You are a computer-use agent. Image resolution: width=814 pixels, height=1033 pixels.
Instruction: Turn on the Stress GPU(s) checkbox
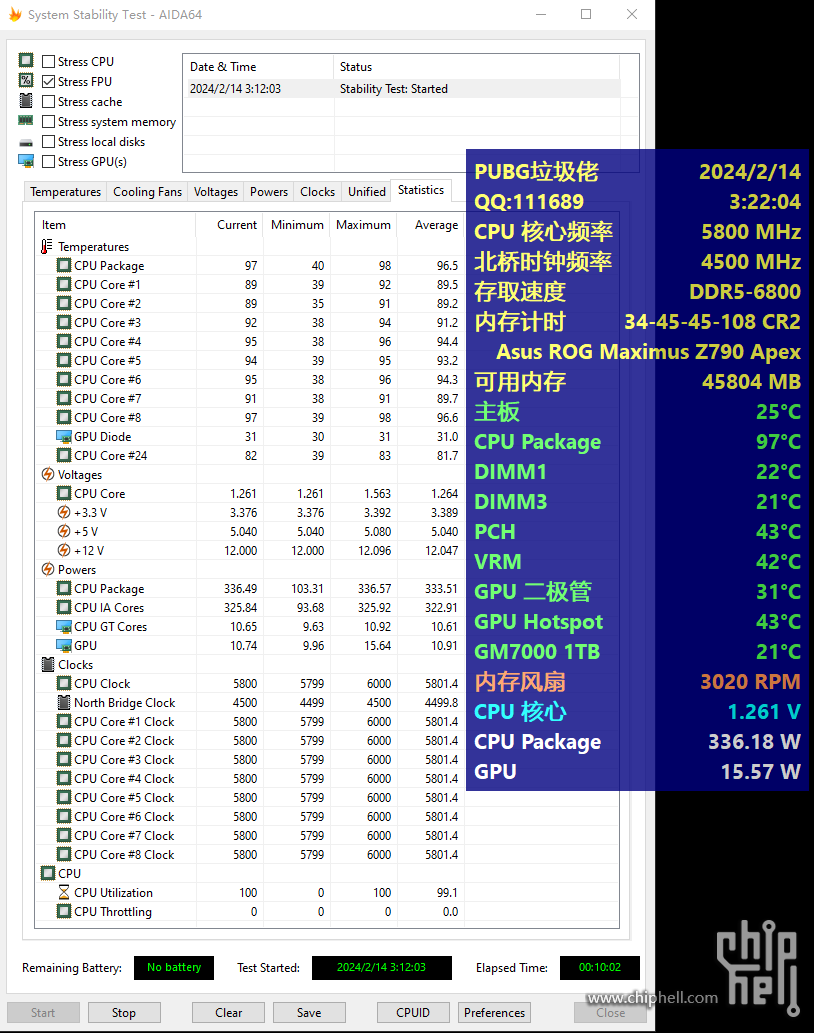(48, 161)
